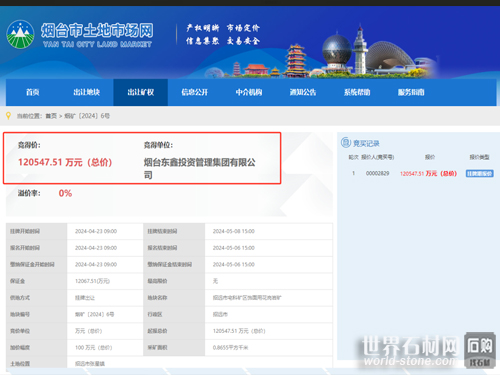500x375 pixels.
Task: Click the 烟台市土地市场网 site title
Action: [97, 31]
